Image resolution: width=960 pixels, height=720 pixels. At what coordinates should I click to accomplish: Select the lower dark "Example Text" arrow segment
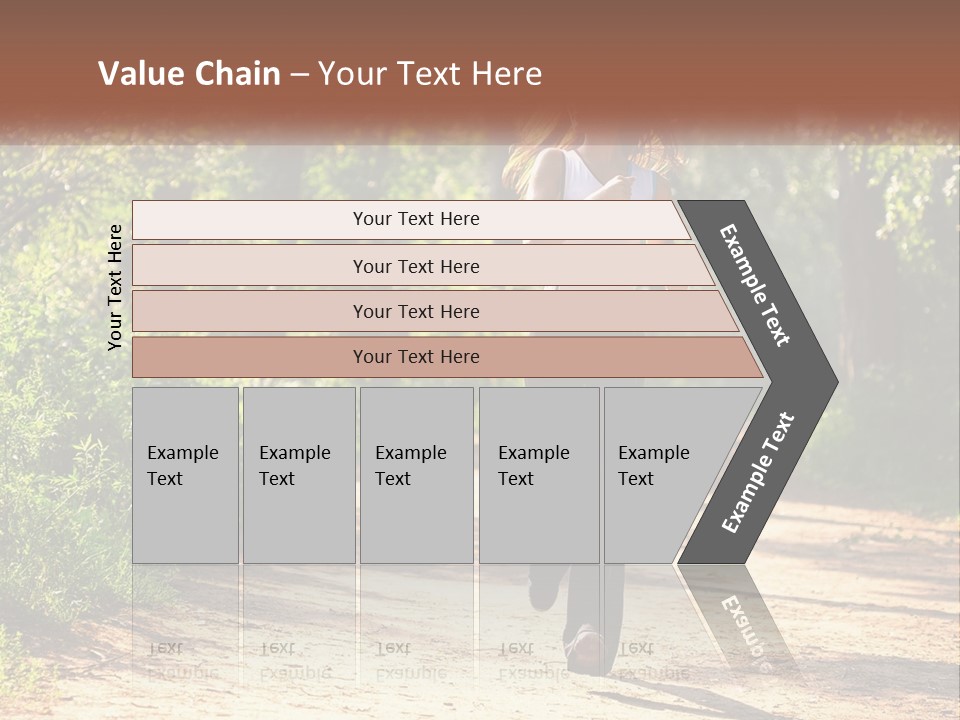coord(758,472)
